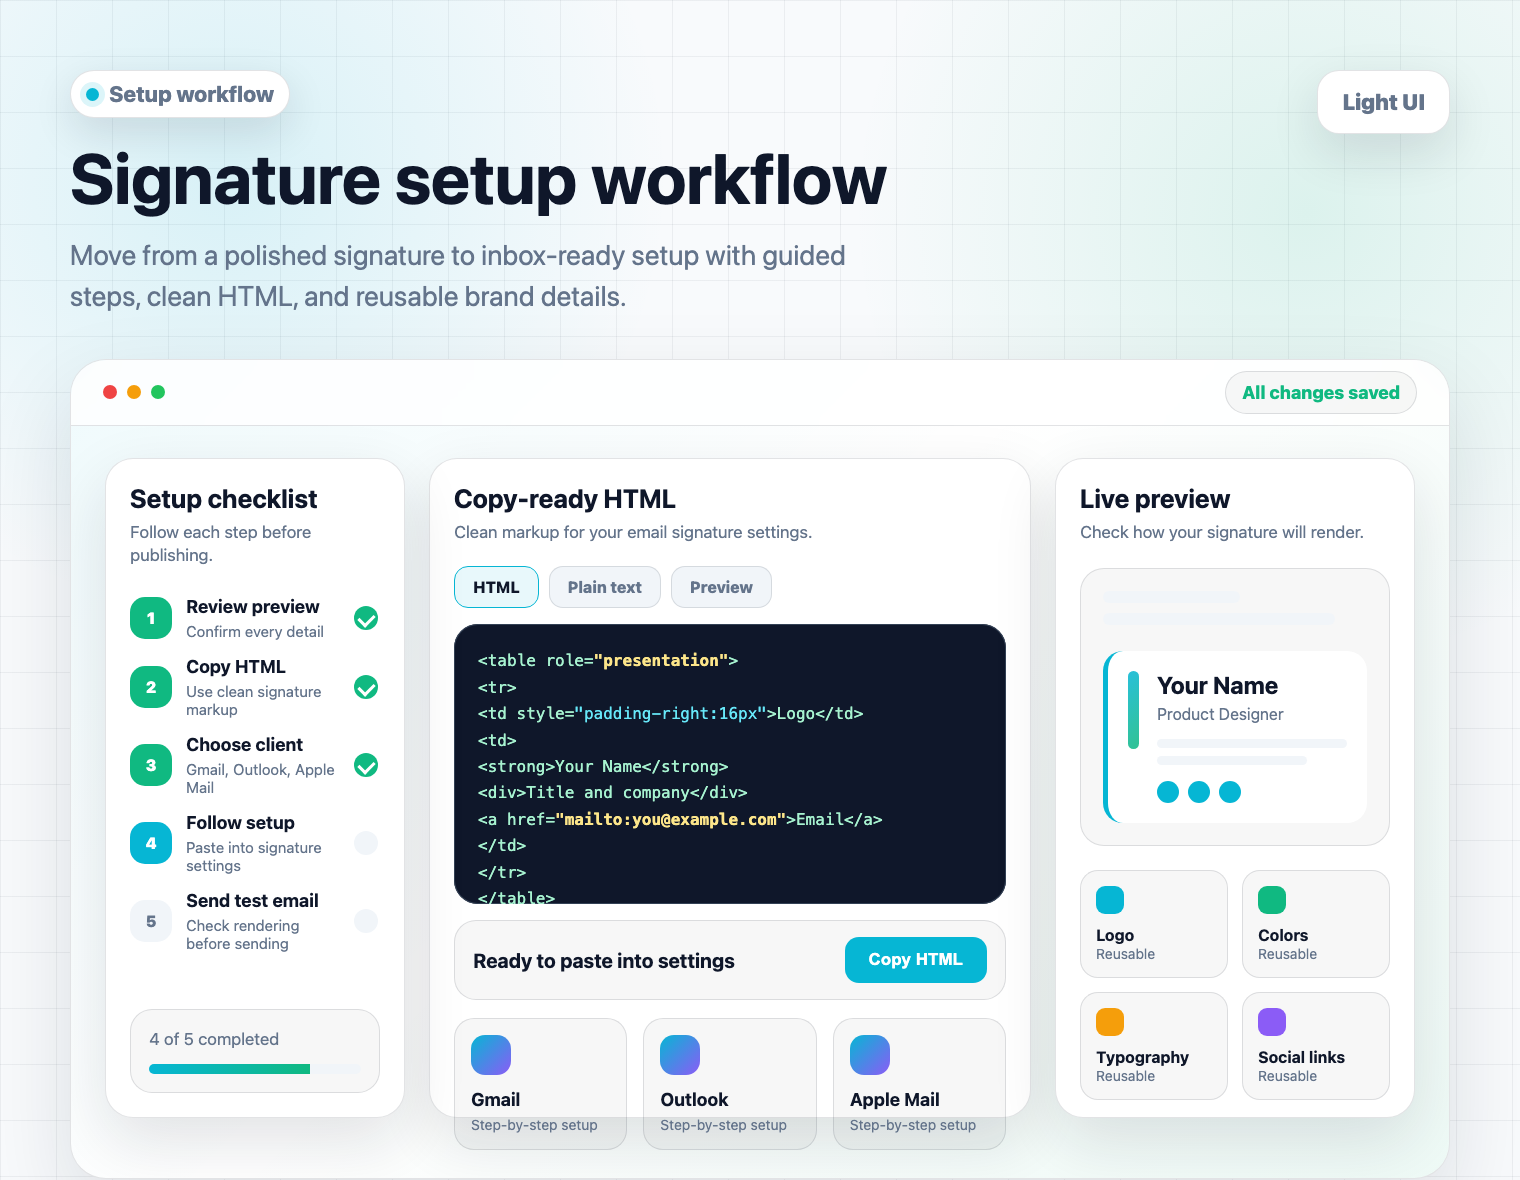This screenshot has width=1520, height=1180.
Task: Click inside the dark HTML code block
Action: (730, 764)
